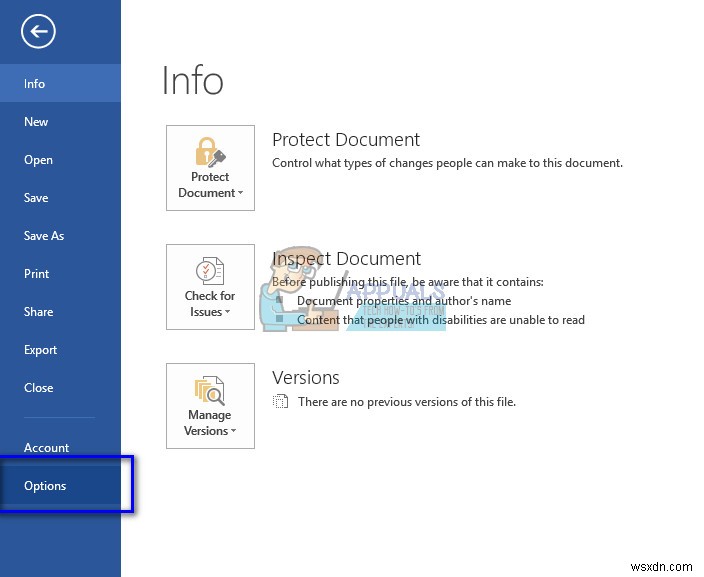Screen dimensions: 704x577
Task: Select Export in the sidebar
Action: point(60,350)
